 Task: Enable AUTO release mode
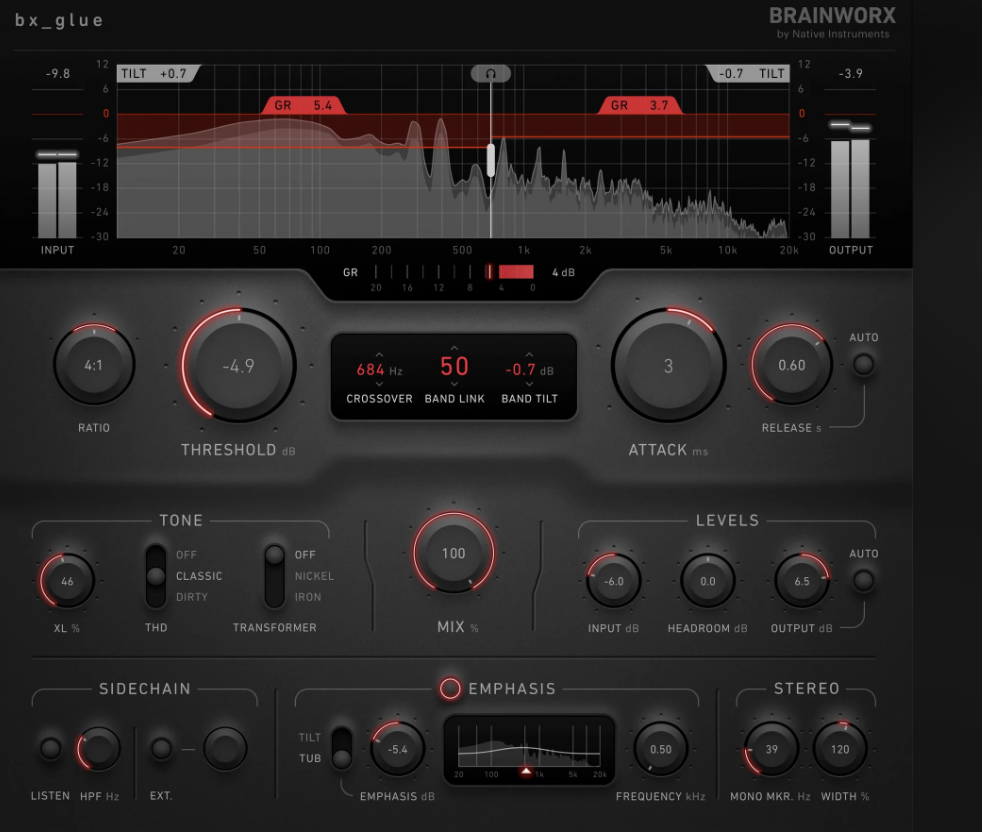pyautogui.click(x=863, y=366)
